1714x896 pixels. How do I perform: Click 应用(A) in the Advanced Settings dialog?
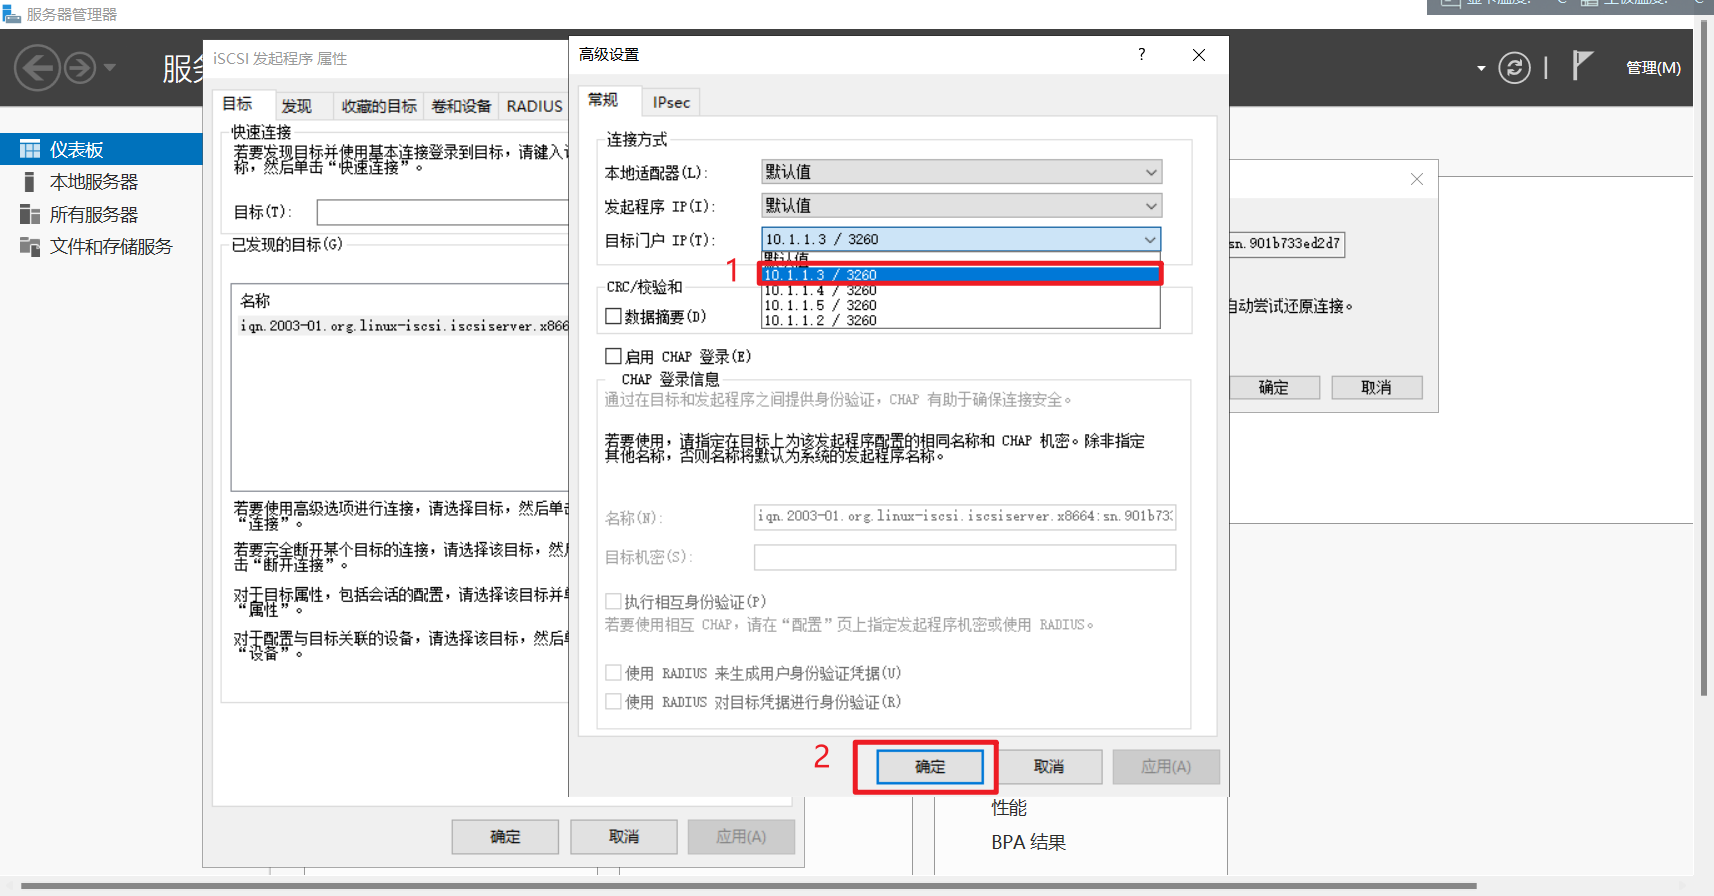pyautogui.click(x=1166, y=767)
